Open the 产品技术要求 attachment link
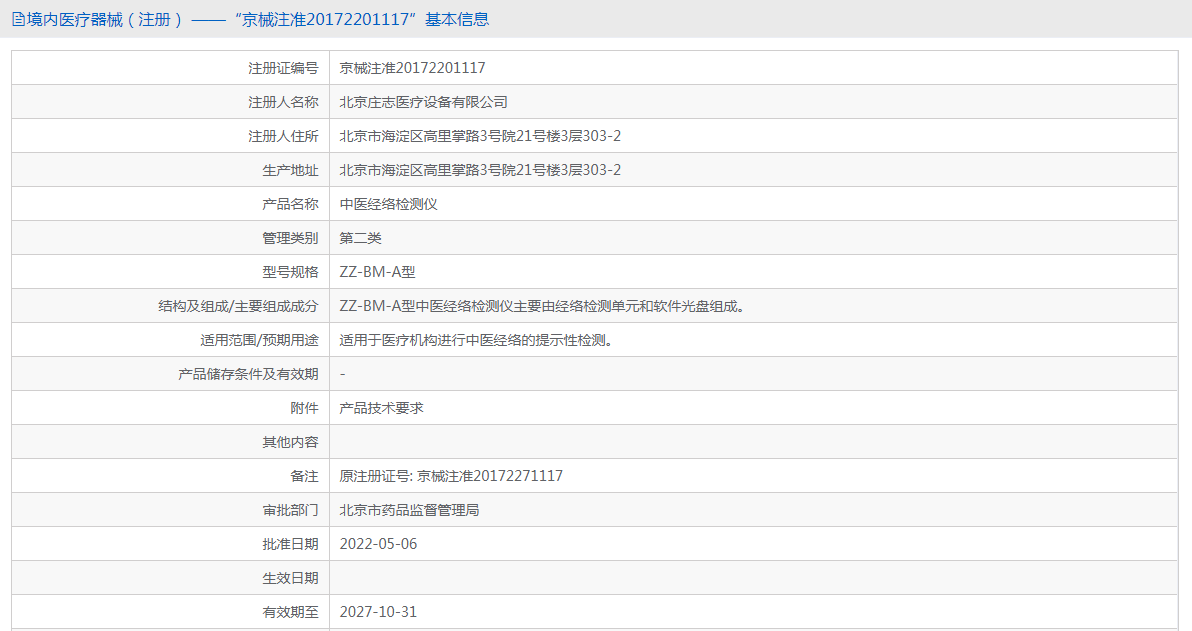 coord(382,408)
